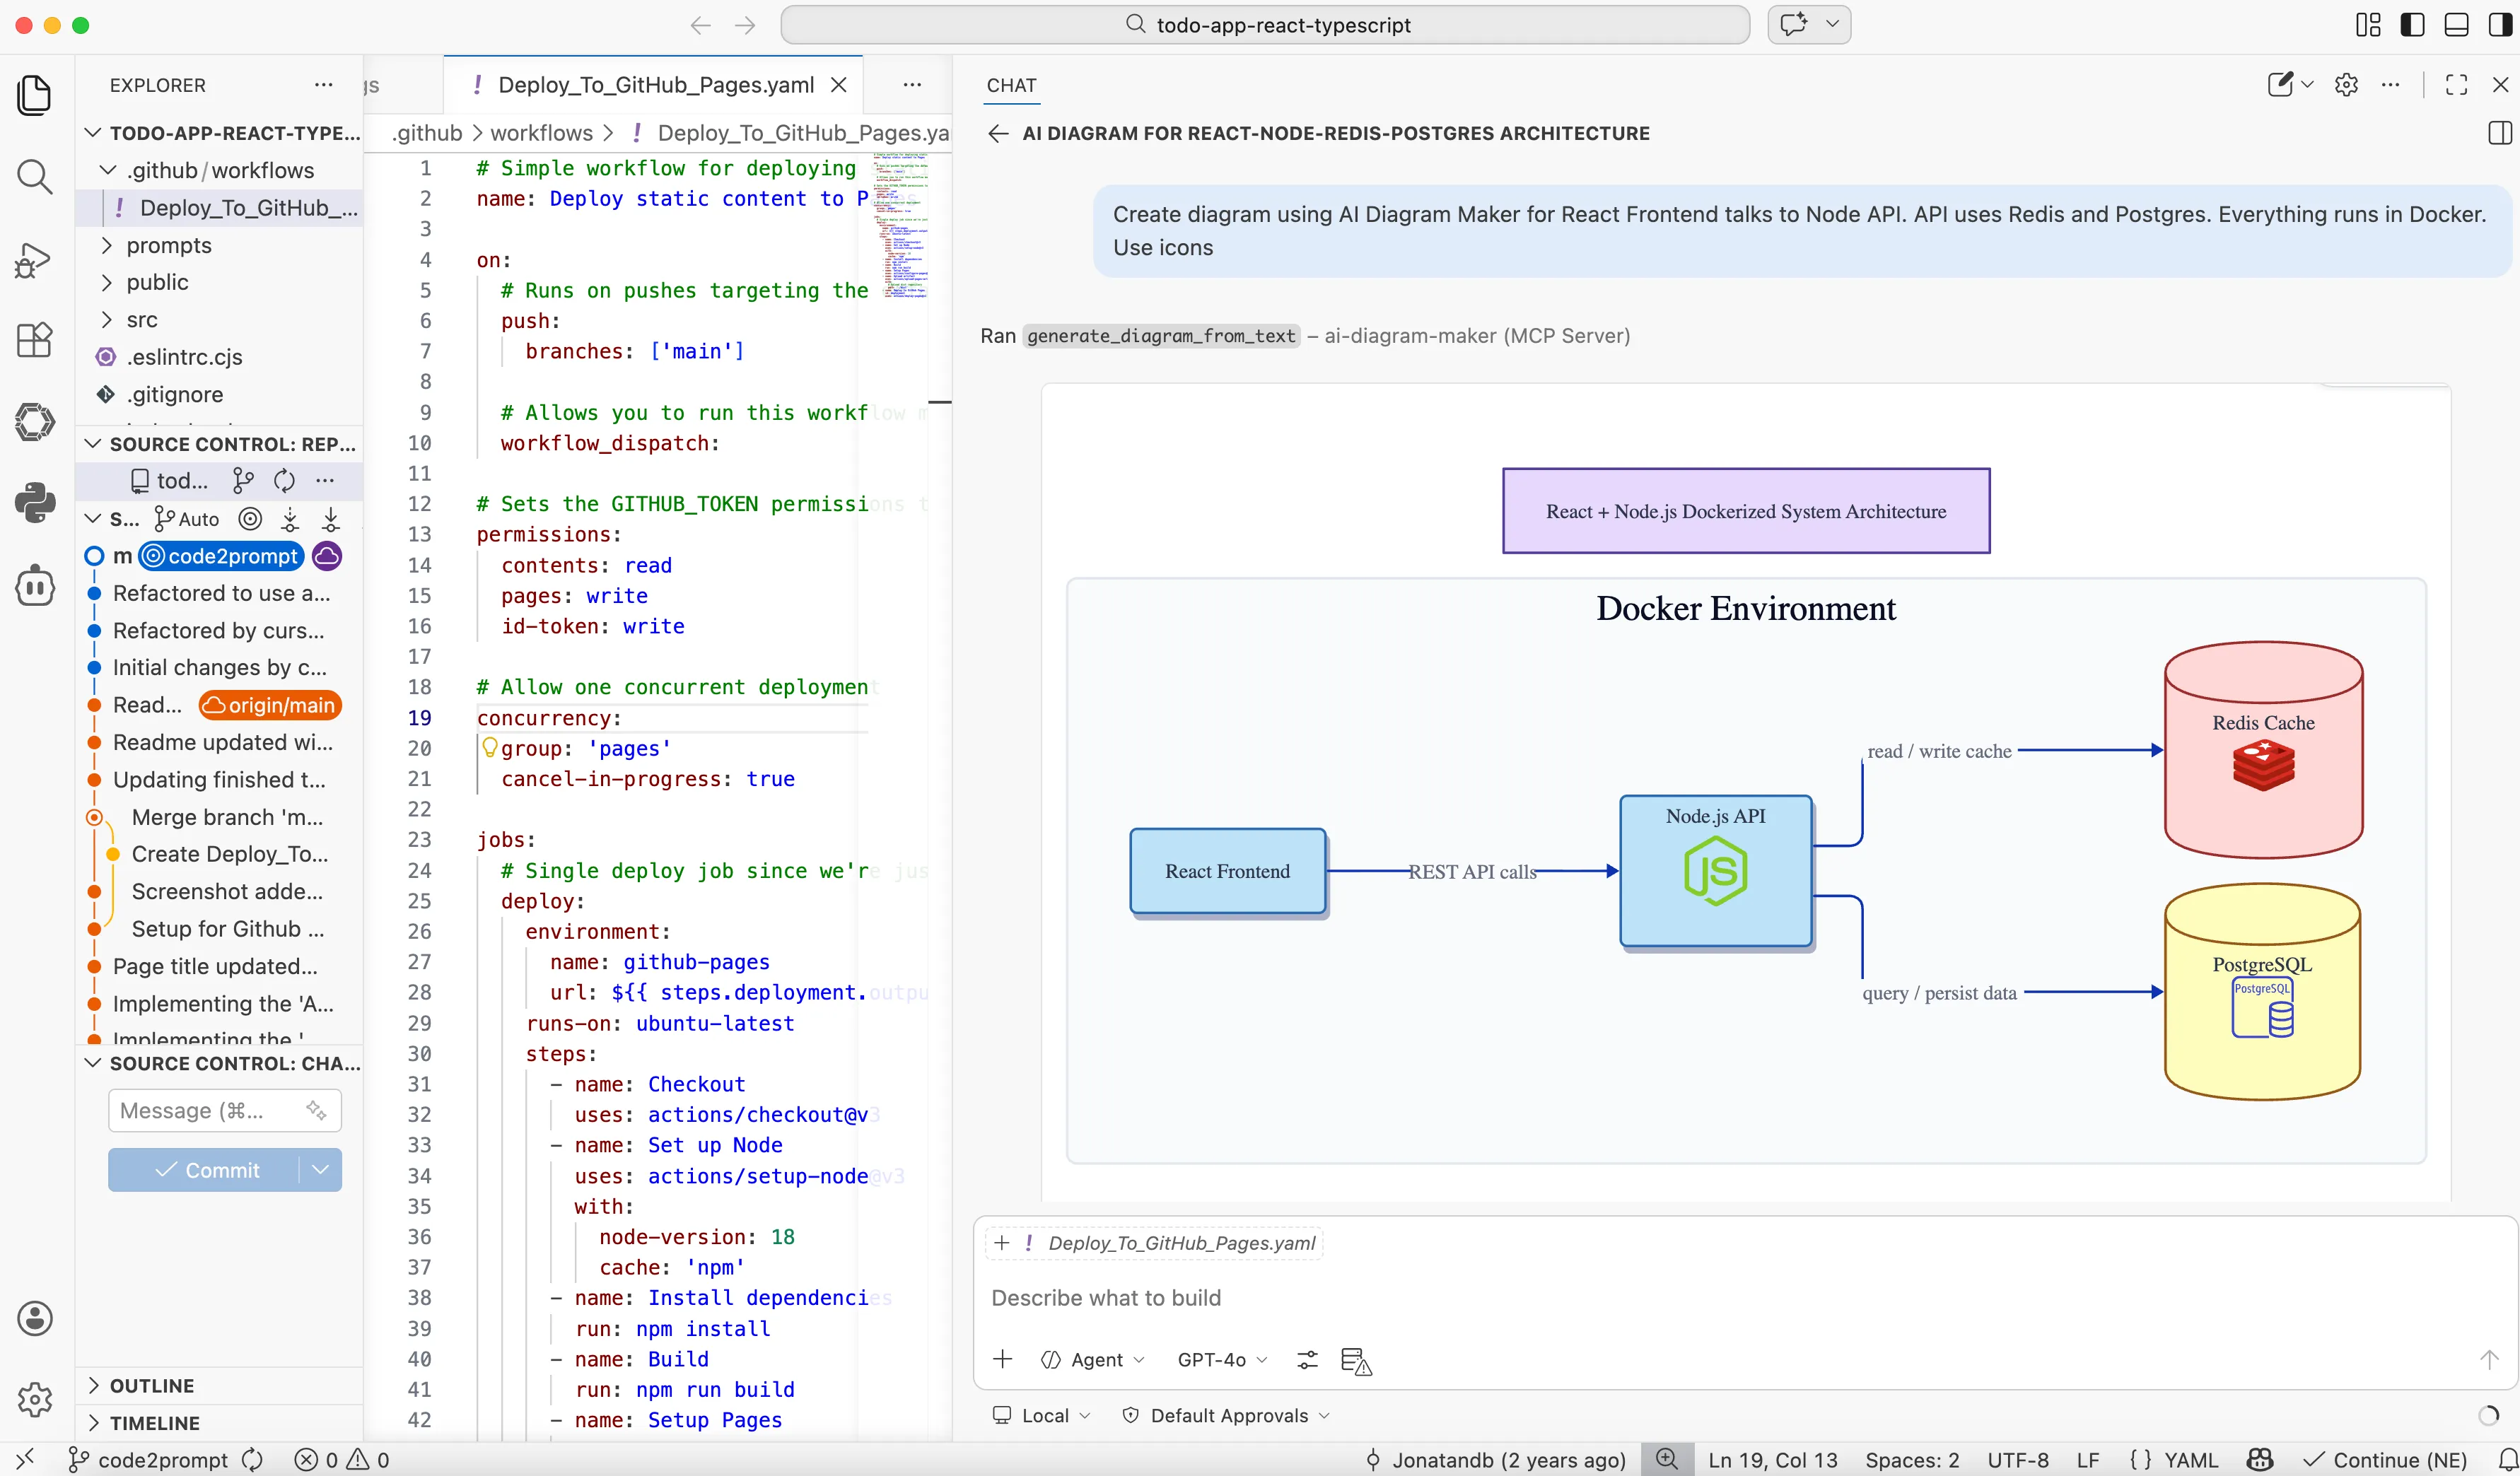Open the TIMELINE section in Explorer
Viewport: 2520px width, 1476px height.
pos(156,1423)
